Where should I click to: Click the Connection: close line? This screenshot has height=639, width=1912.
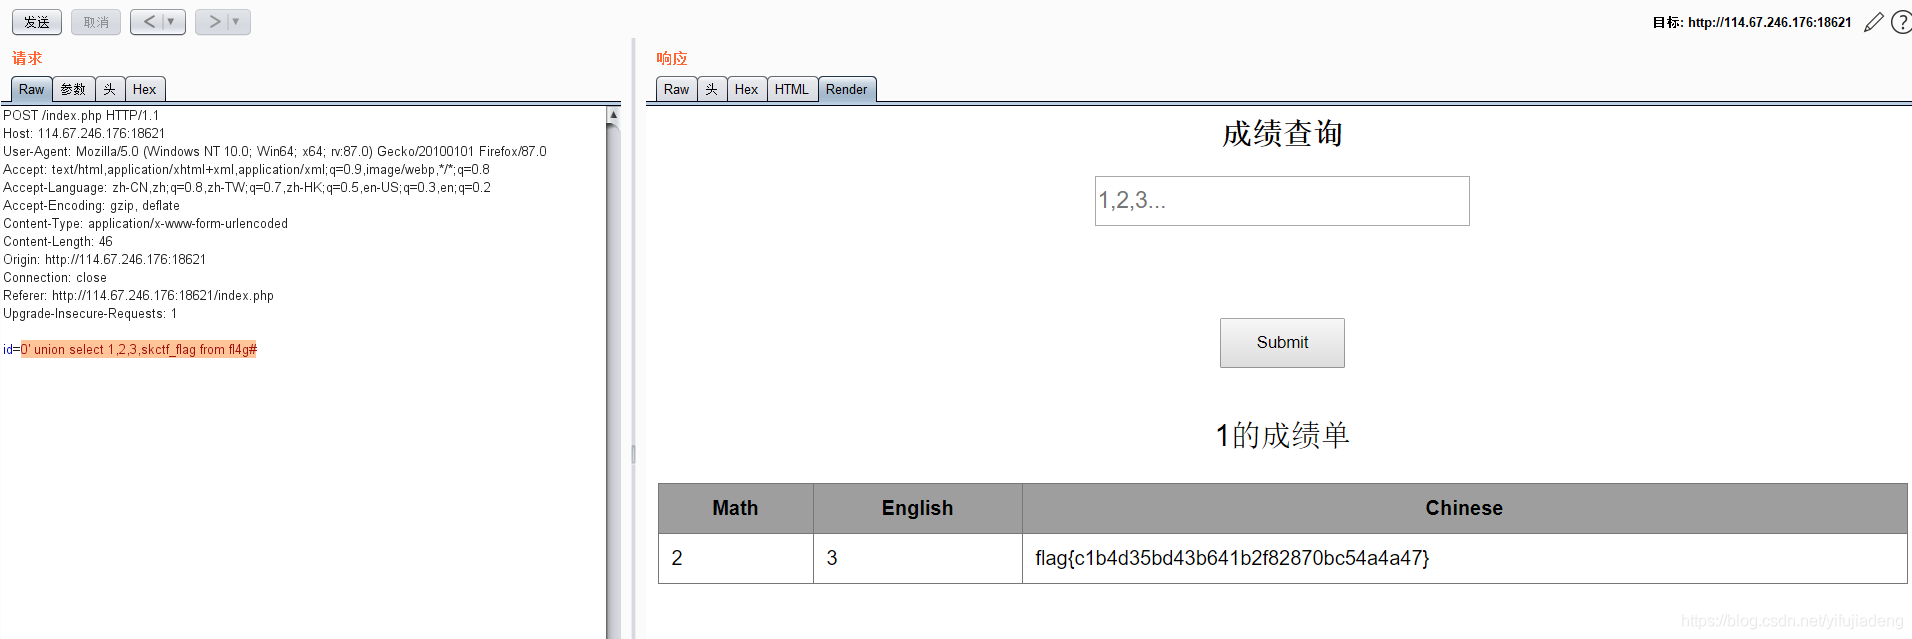(55, 277)
